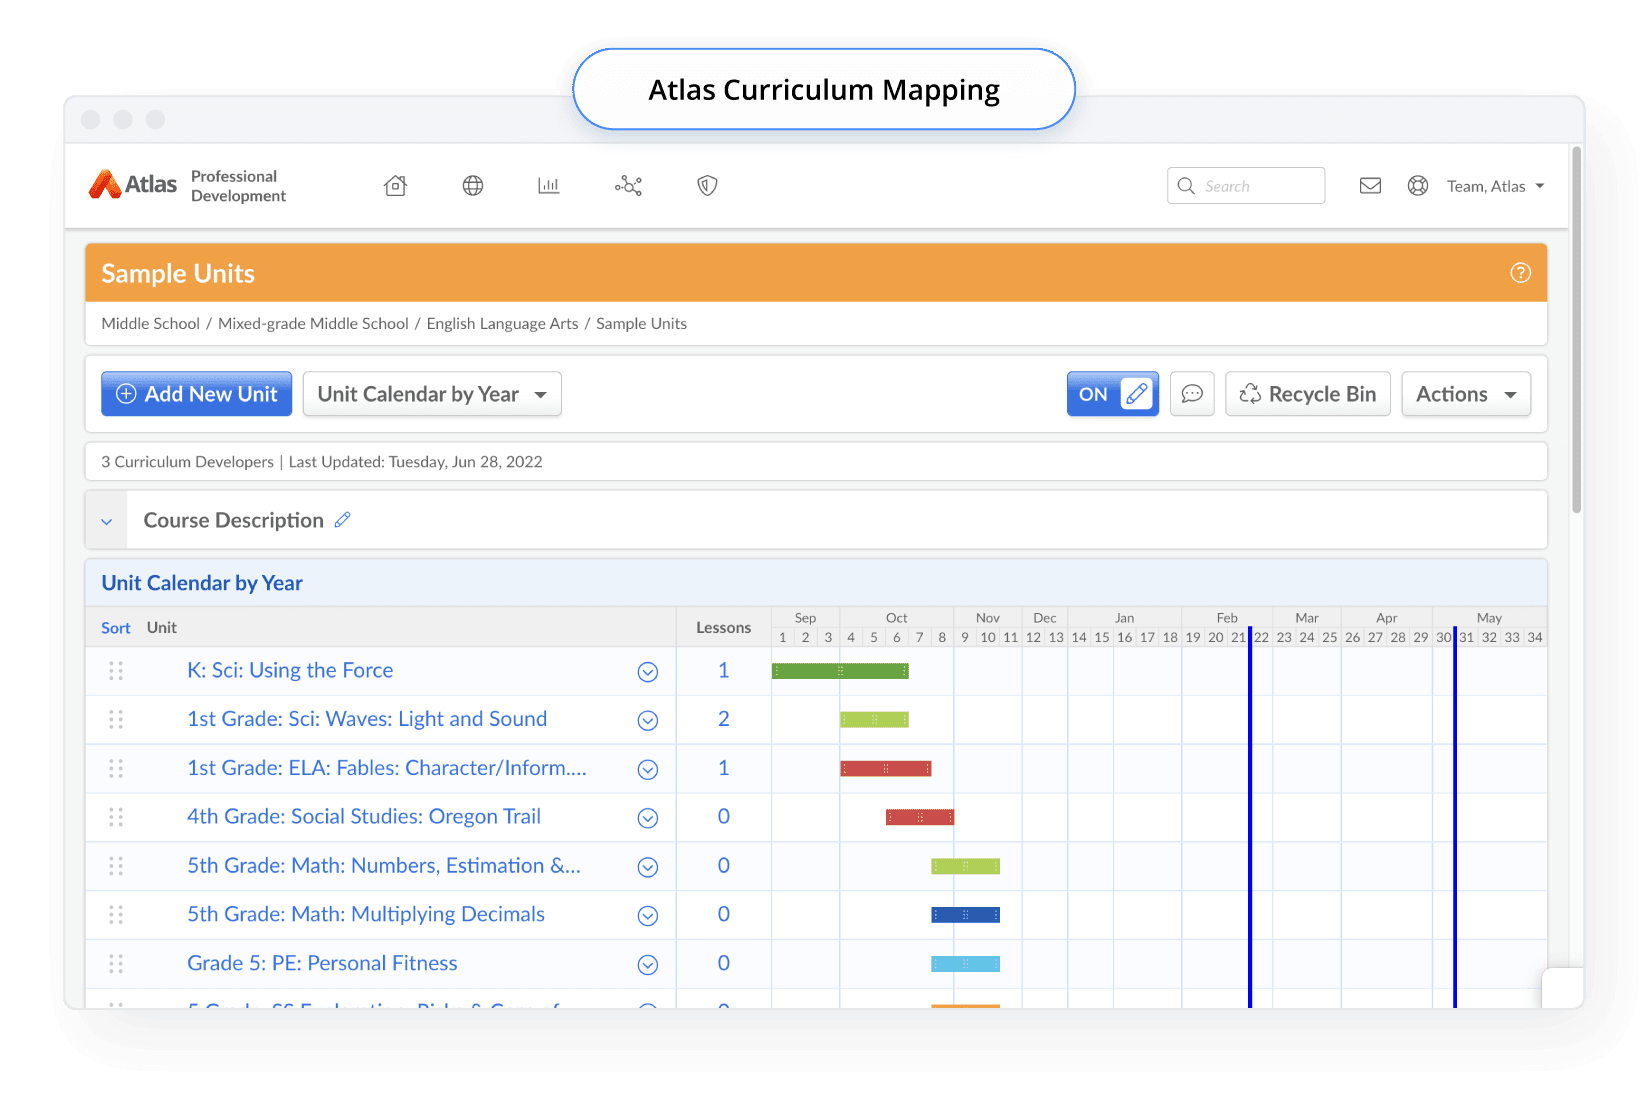Expand options for K: Sci: Using the Force
Screen dimensions: 1649x1094
[648, 672]
